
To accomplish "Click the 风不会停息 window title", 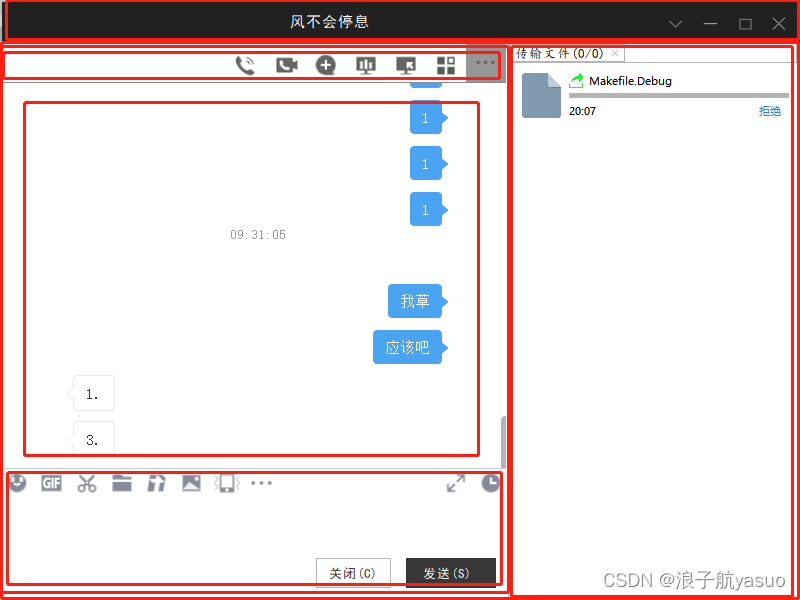I will pyautogui.click(x=330, y=21).
